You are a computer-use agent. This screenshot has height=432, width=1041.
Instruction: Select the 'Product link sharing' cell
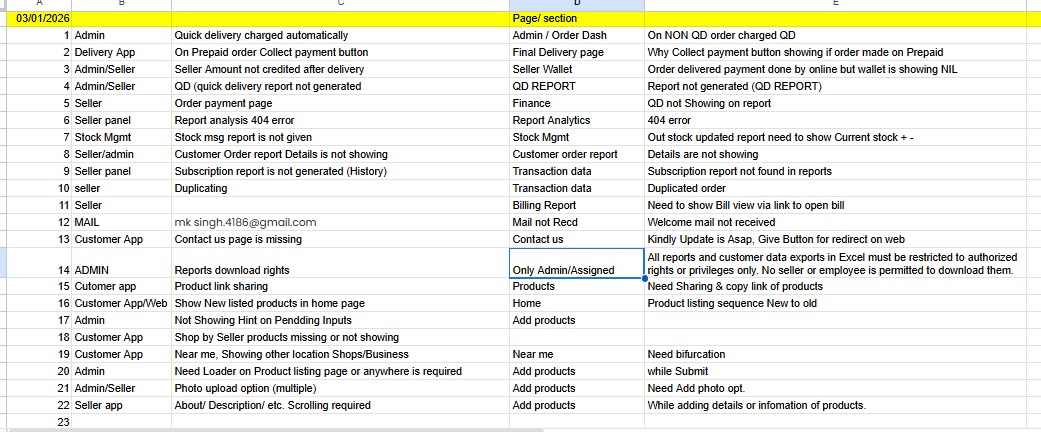pyautogui.click(x=340, y=287)
